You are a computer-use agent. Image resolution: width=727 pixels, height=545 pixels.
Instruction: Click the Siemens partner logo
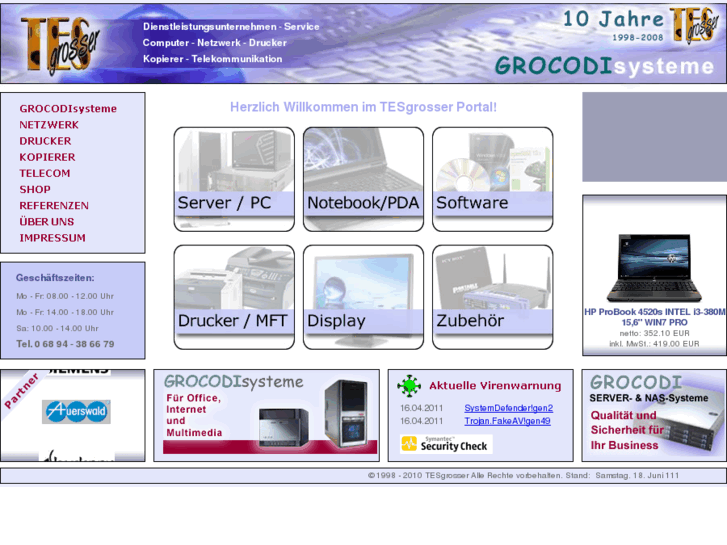click(x=79, y=372)
